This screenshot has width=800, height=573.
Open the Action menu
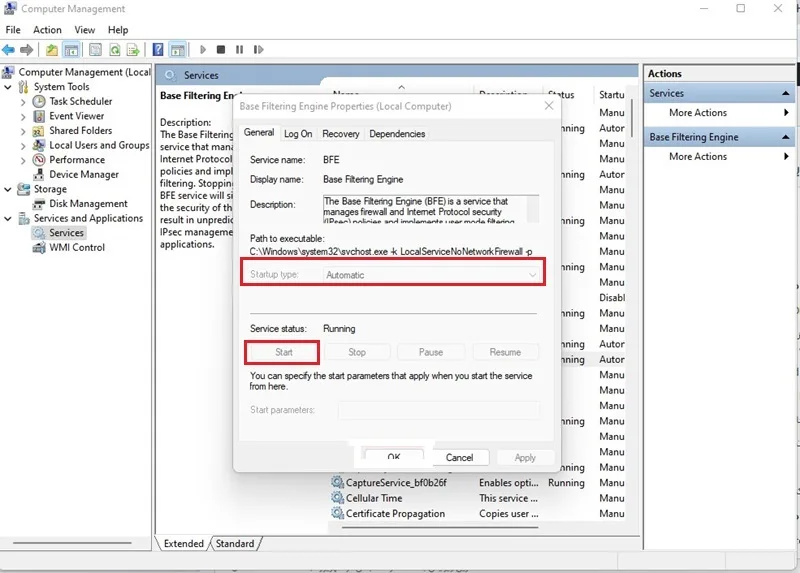tap(47, 30)
